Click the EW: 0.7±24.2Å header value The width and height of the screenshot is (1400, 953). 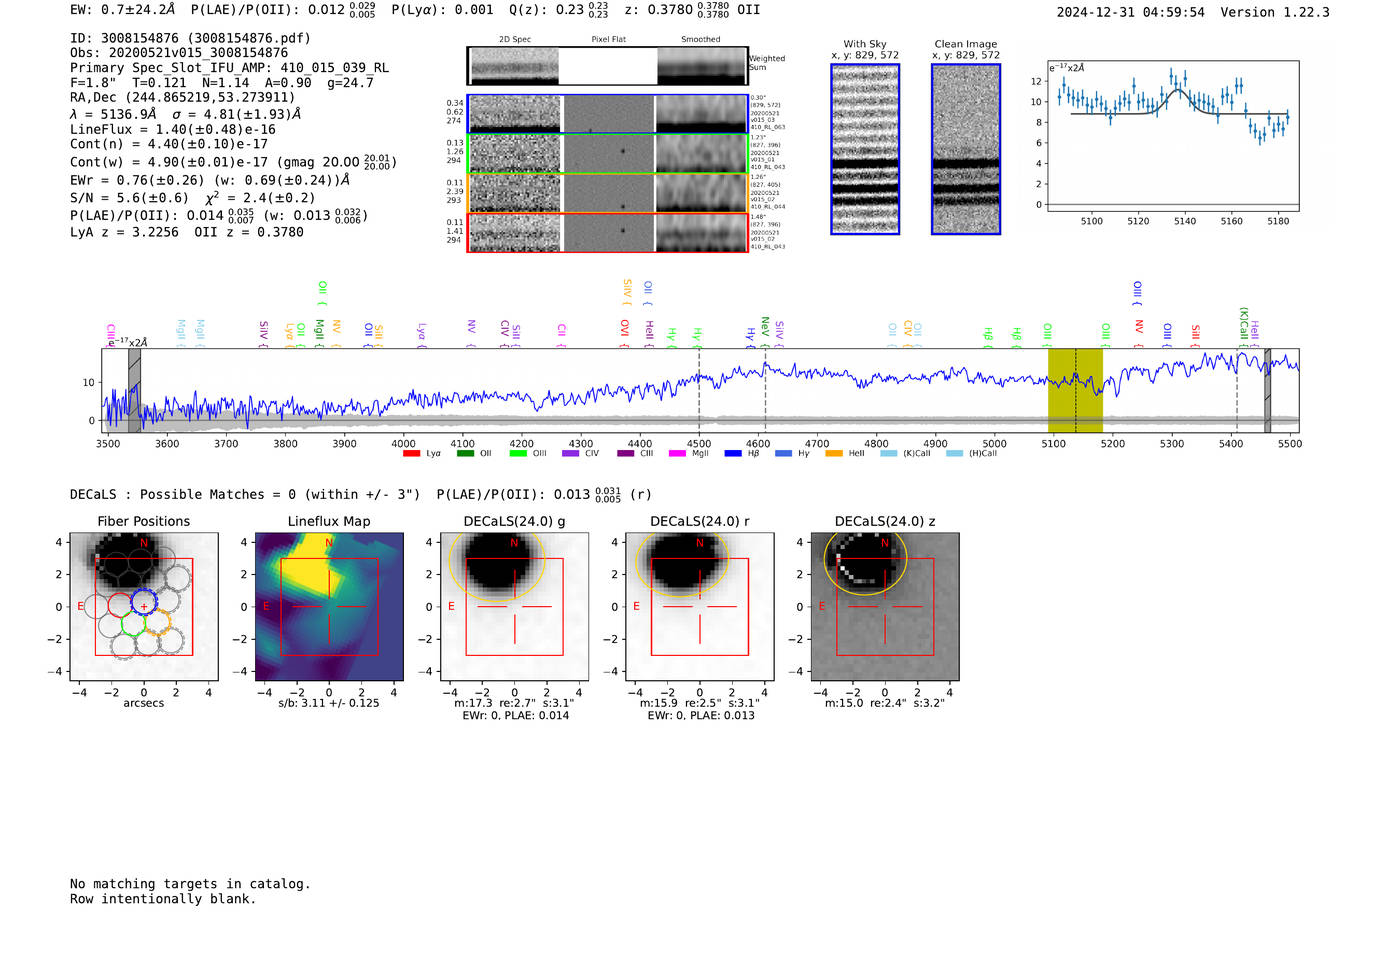point(123,9)
